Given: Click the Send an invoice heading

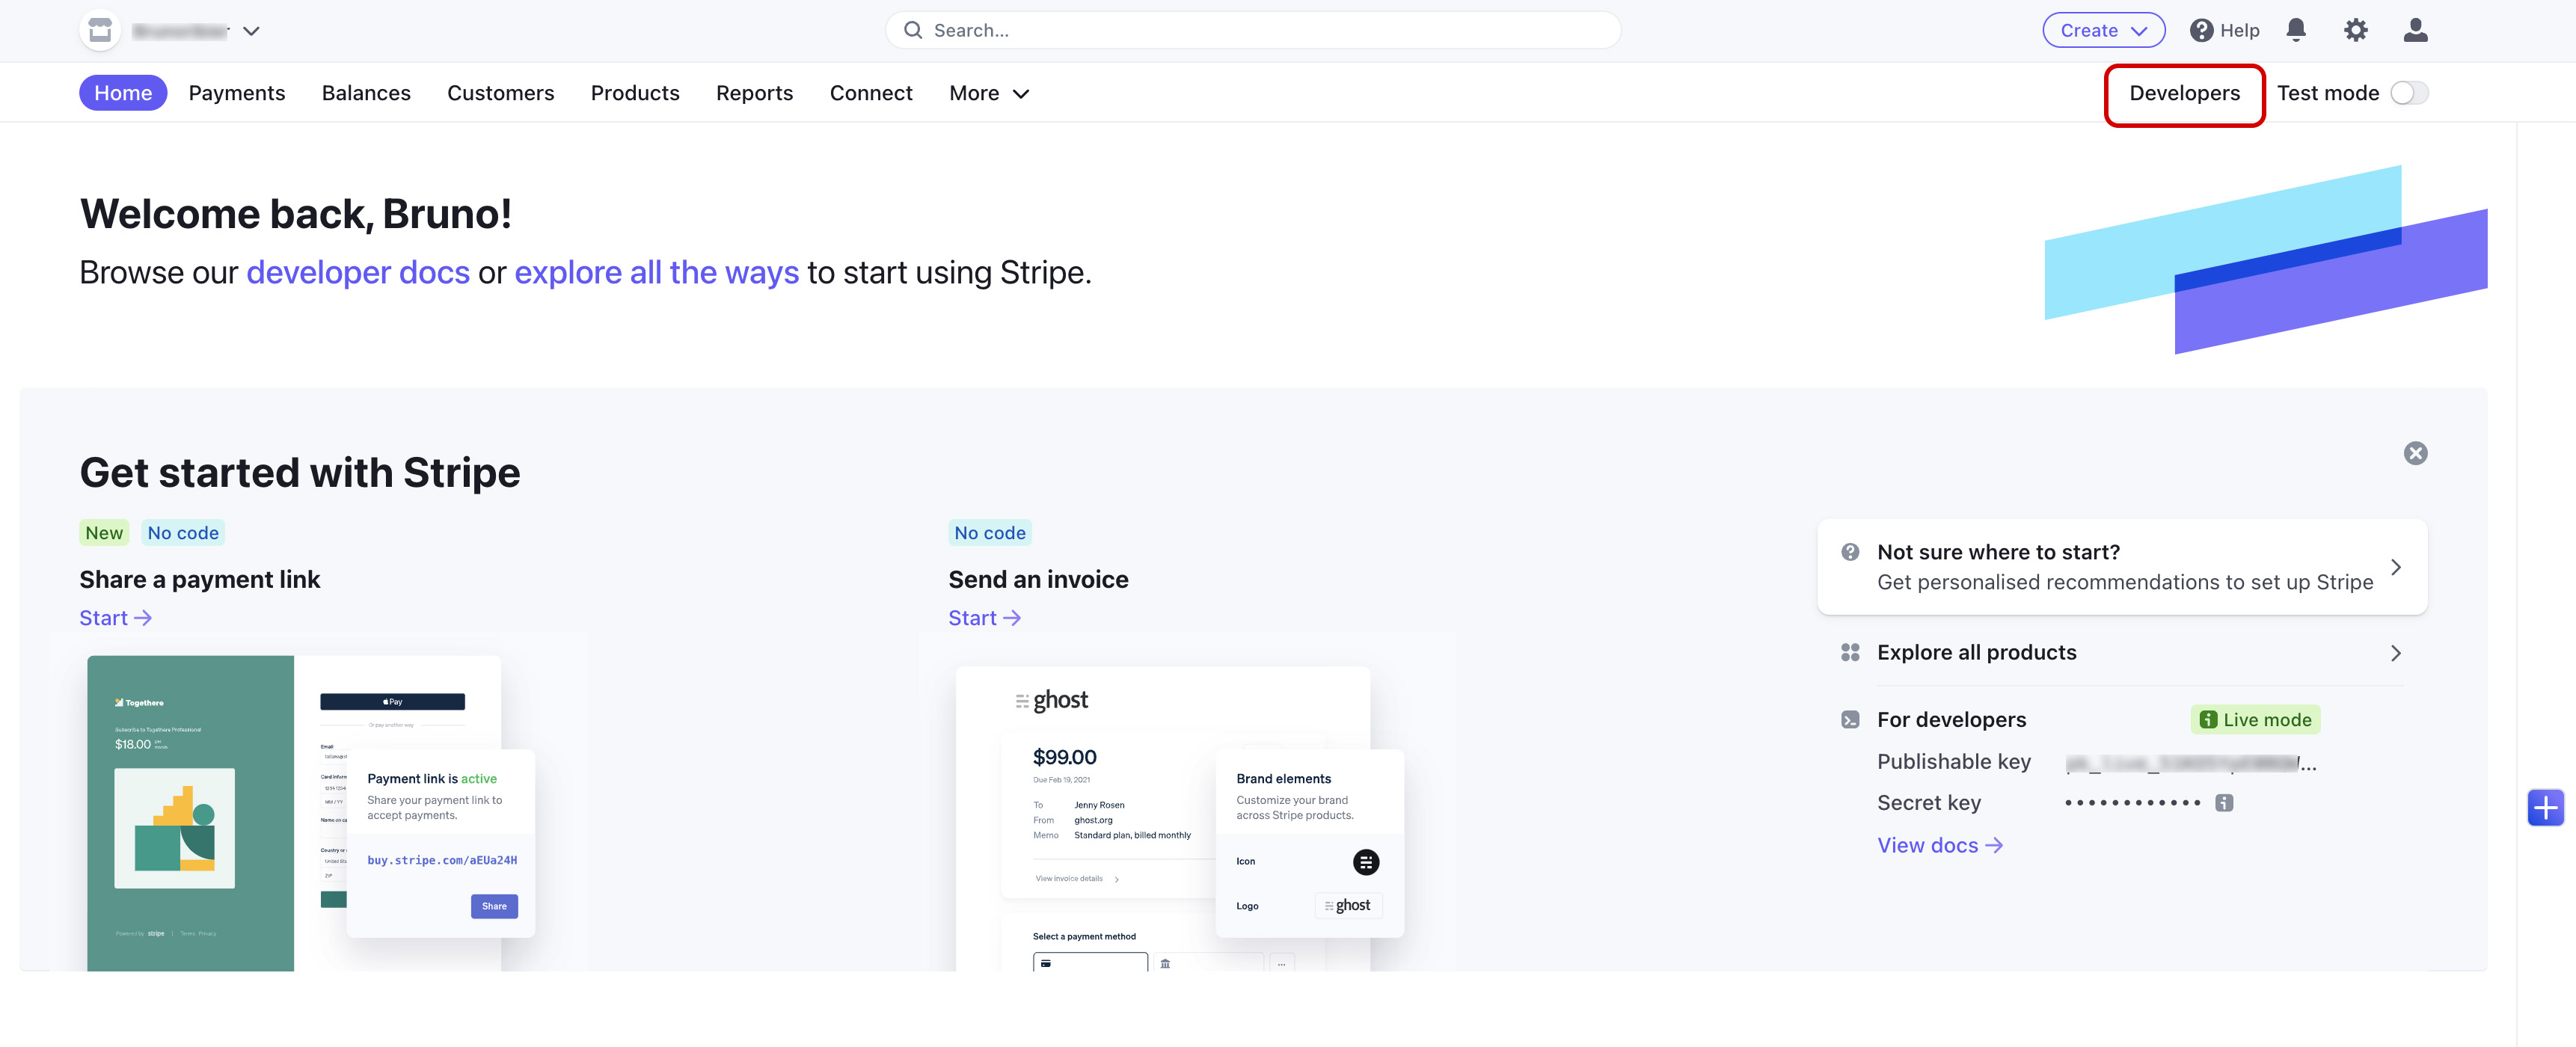Looking at the screenshot, I should tap(1038, 580).
